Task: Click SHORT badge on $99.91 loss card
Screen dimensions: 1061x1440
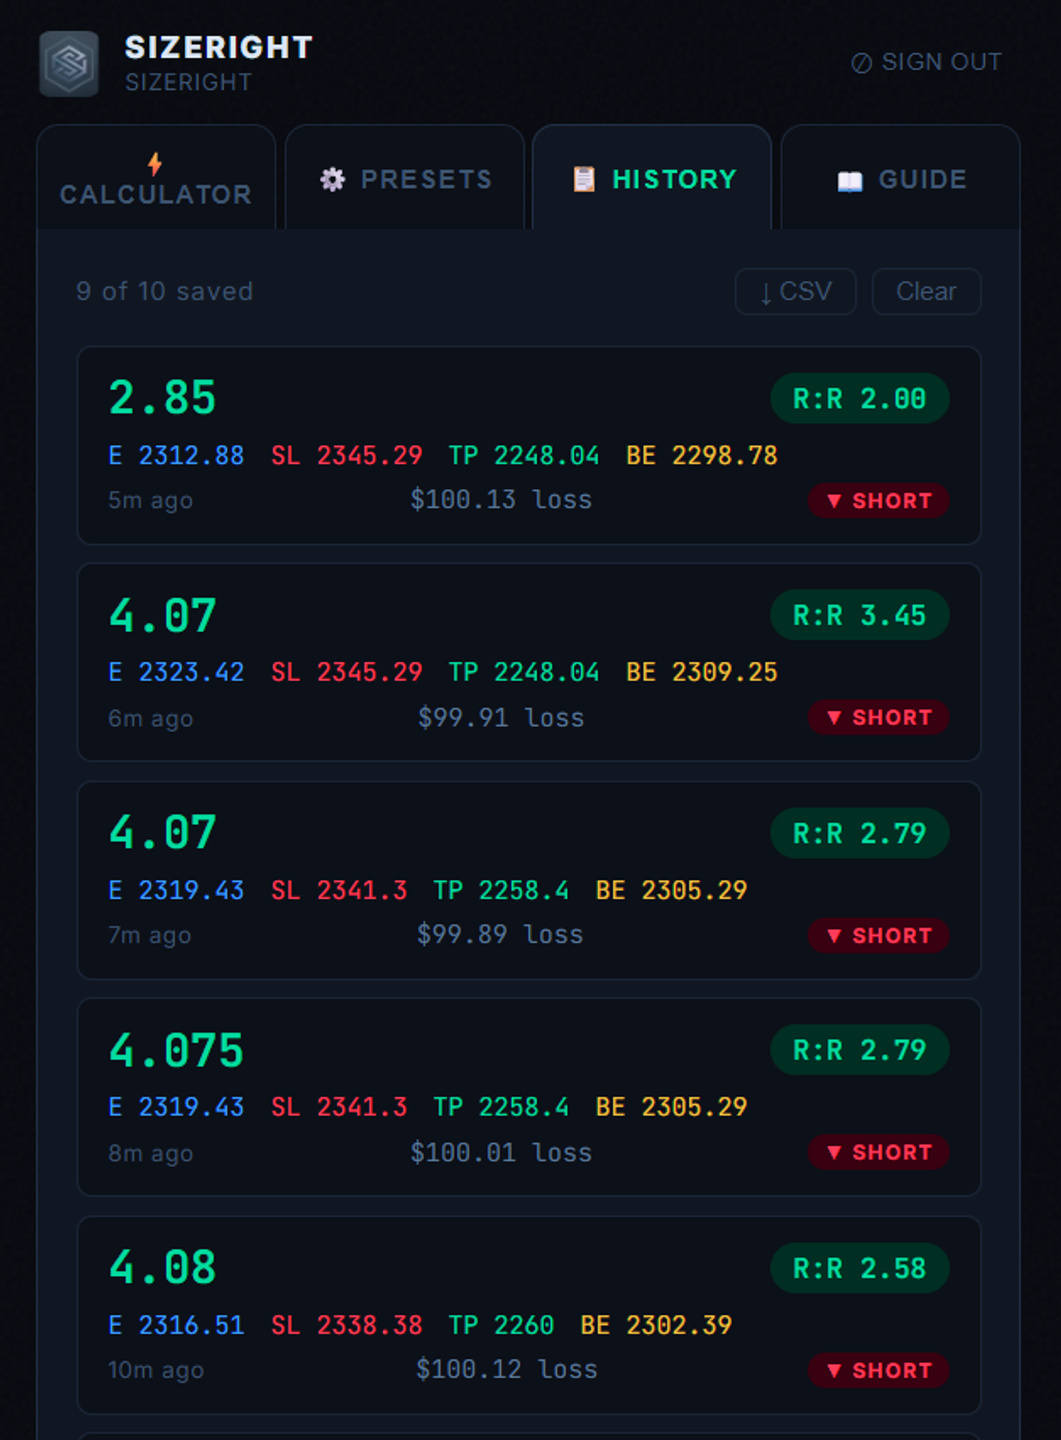Action: 879,717
